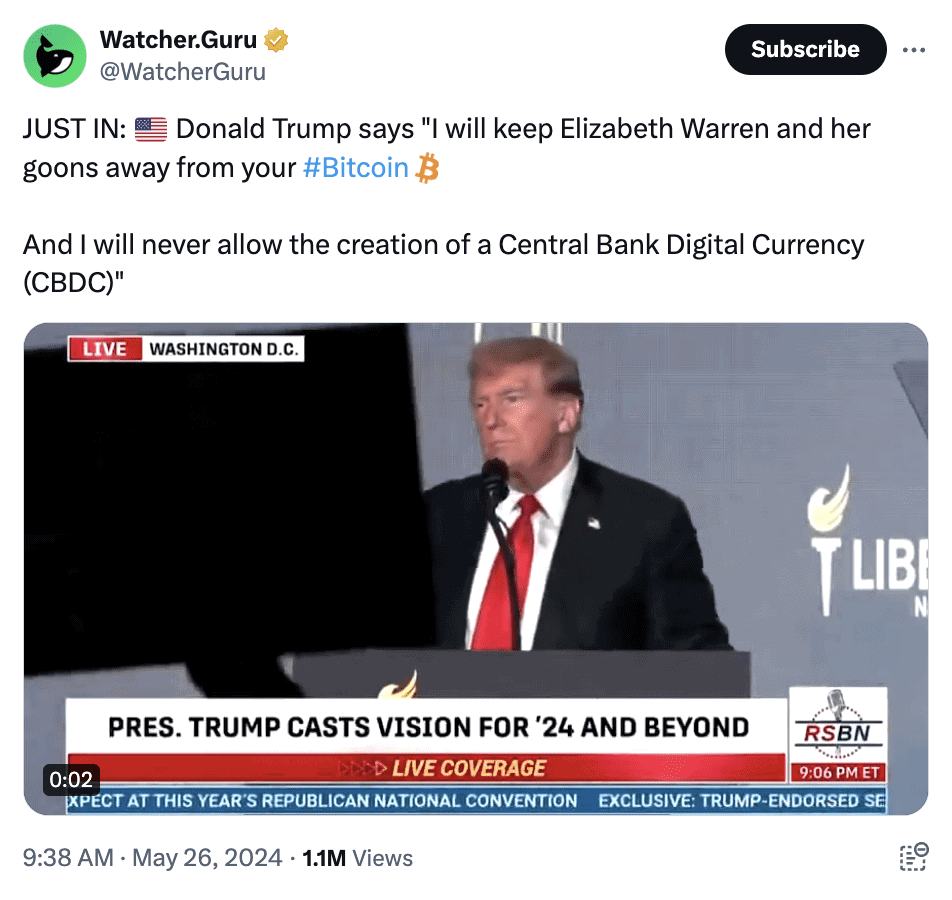Click the LIVE badge in the video
Image resolution: width=952 pixels, height=900 pixels.
105,349
